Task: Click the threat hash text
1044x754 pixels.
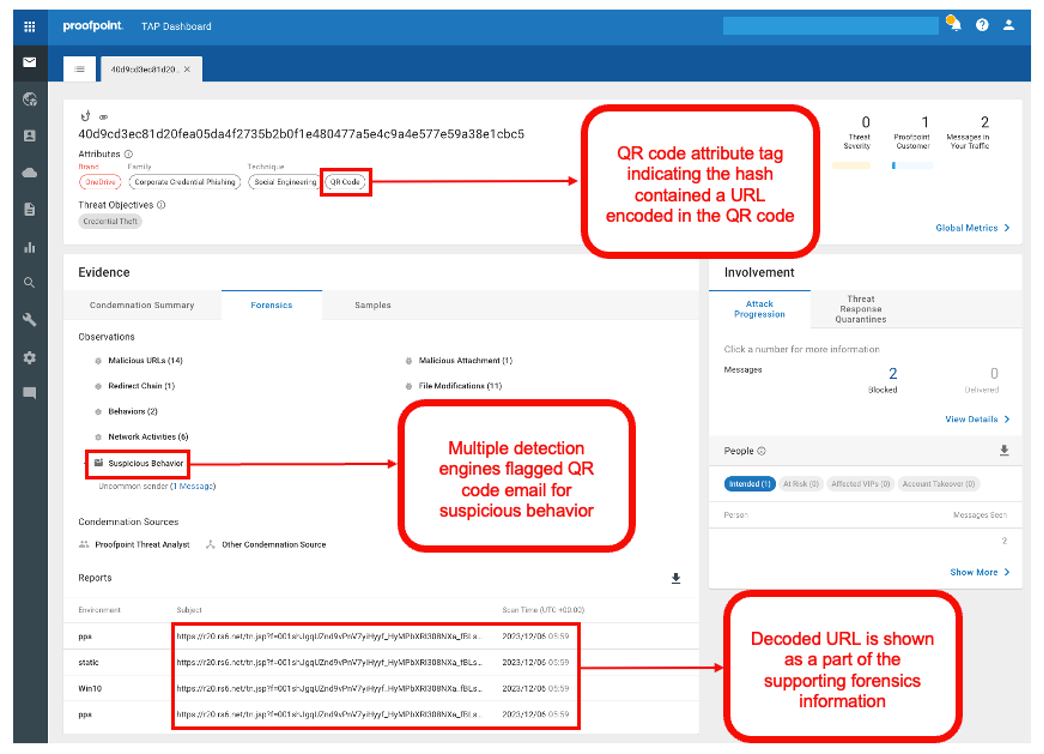Action: 301,134
